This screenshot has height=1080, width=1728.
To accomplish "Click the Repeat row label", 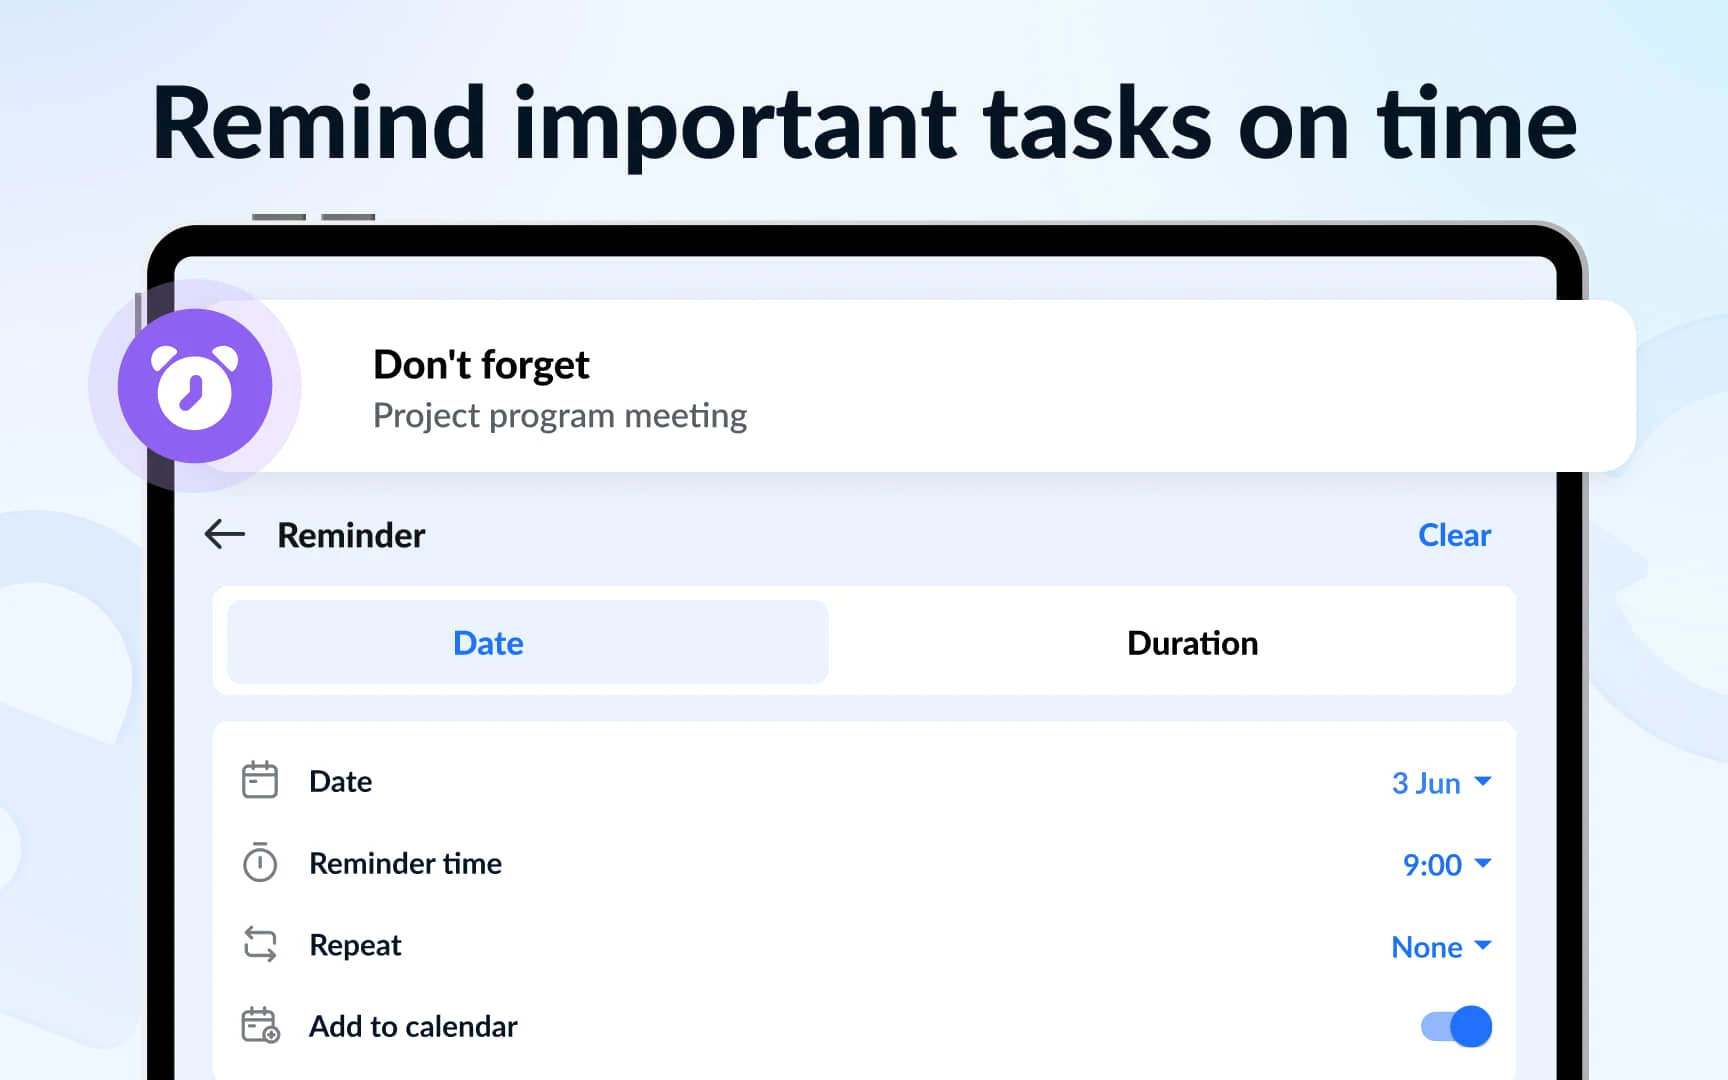I will point(355,945).
